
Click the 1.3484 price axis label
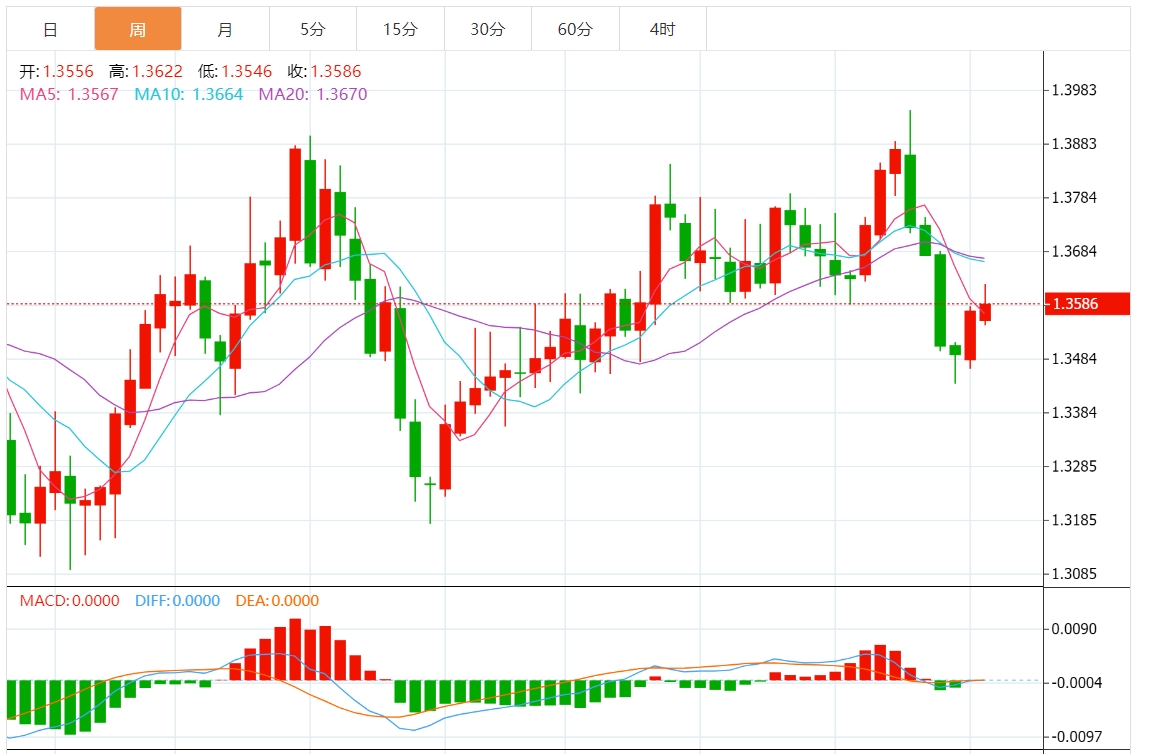point(1074,359)
